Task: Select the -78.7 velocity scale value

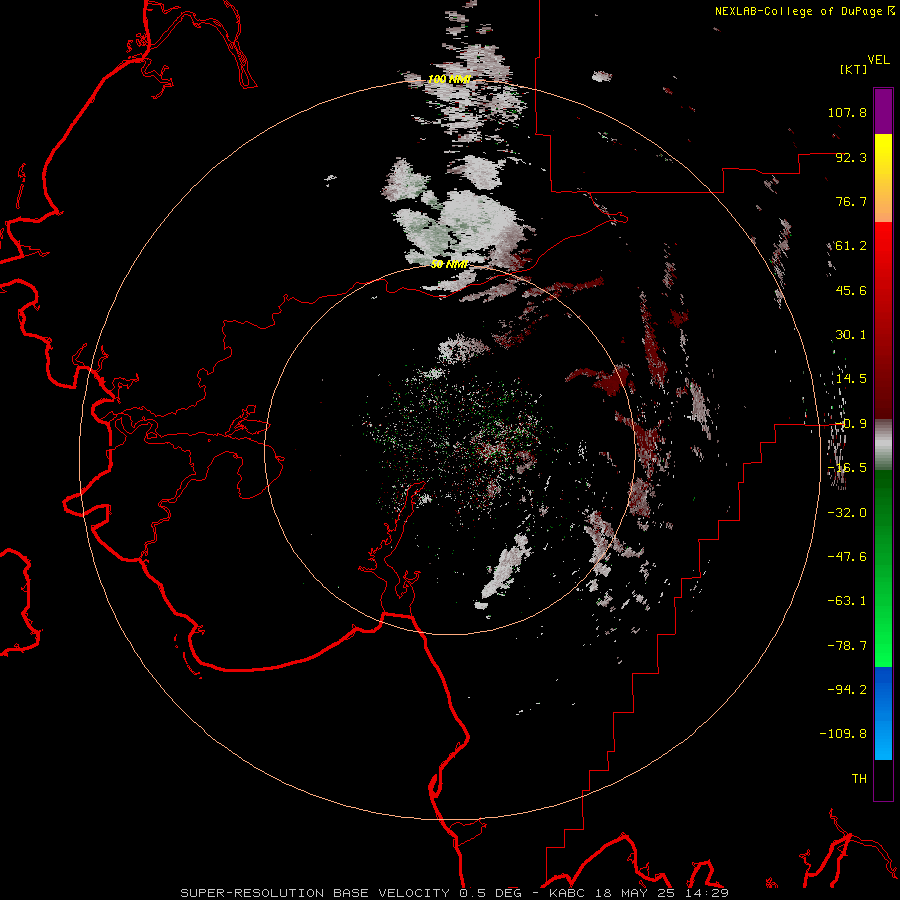Action: coord(847,646)
